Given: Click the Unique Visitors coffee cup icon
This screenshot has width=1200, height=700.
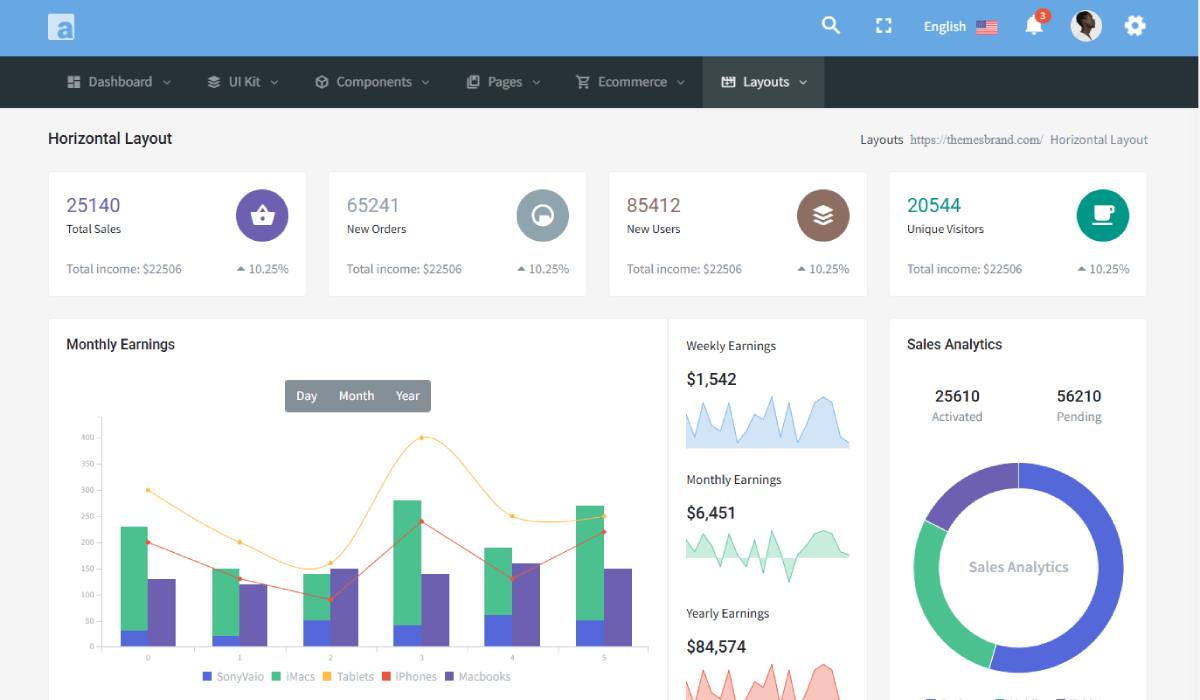Looking at the screenshot, I should [x=1103, y=215].
